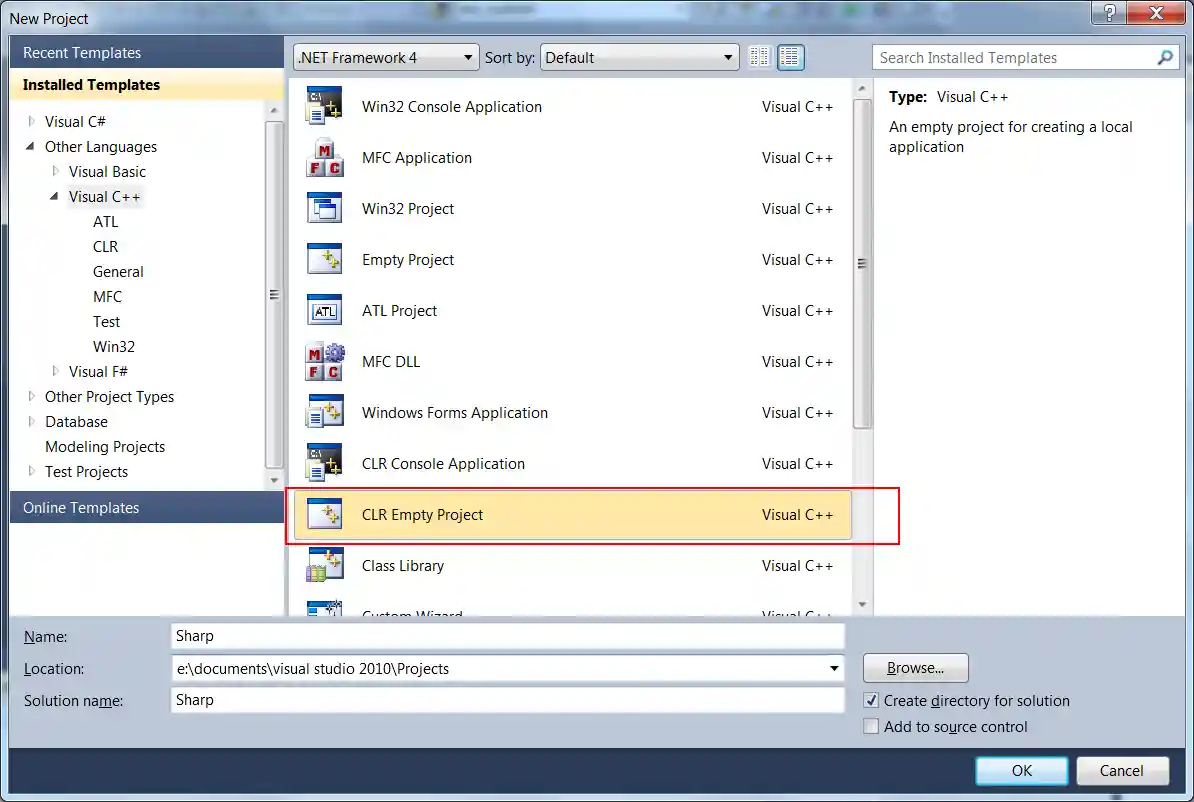Click the search magnifier icon
Viewport: 1194px width, 802px height.
1164,57
